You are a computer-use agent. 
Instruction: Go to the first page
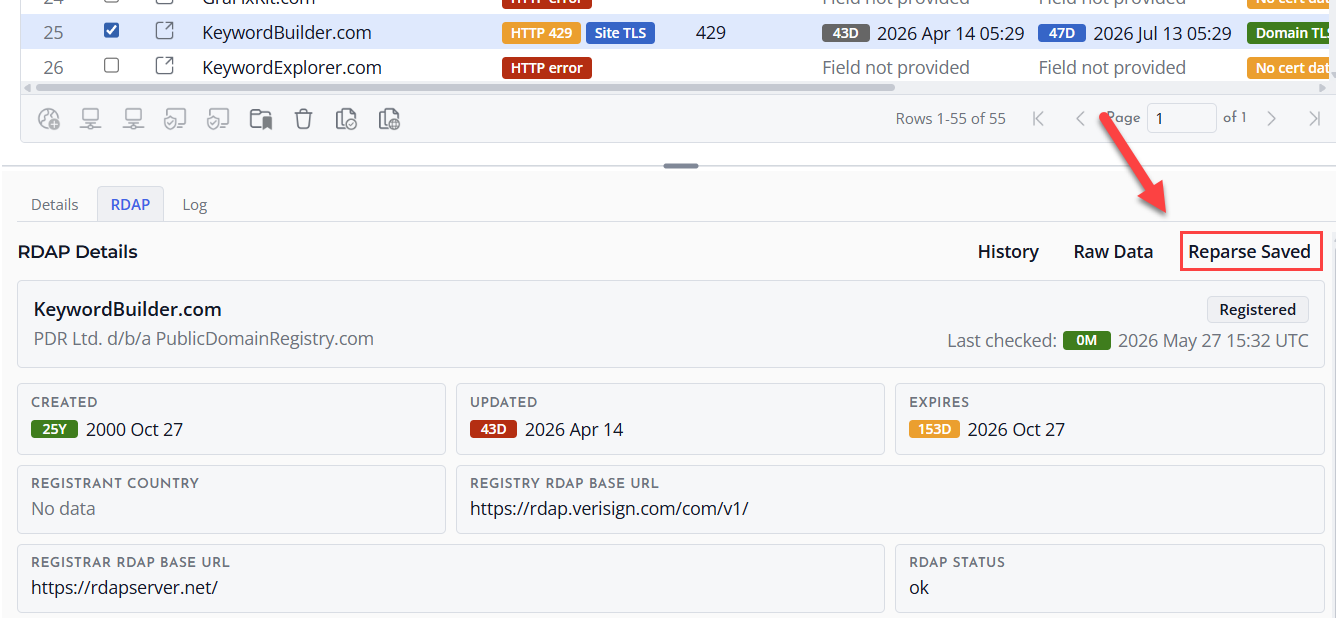1038,118
